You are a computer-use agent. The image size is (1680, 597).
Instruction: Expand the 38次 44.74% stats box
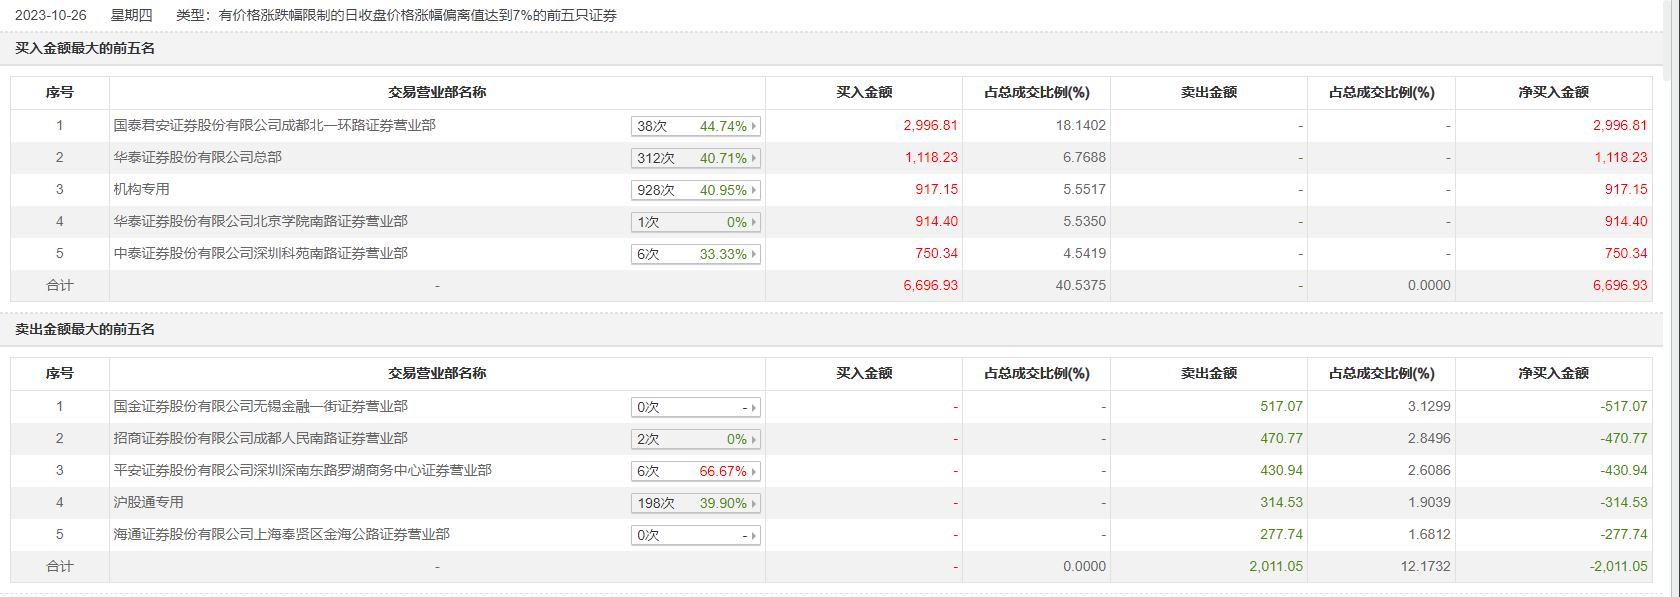[x=695, y=126]
